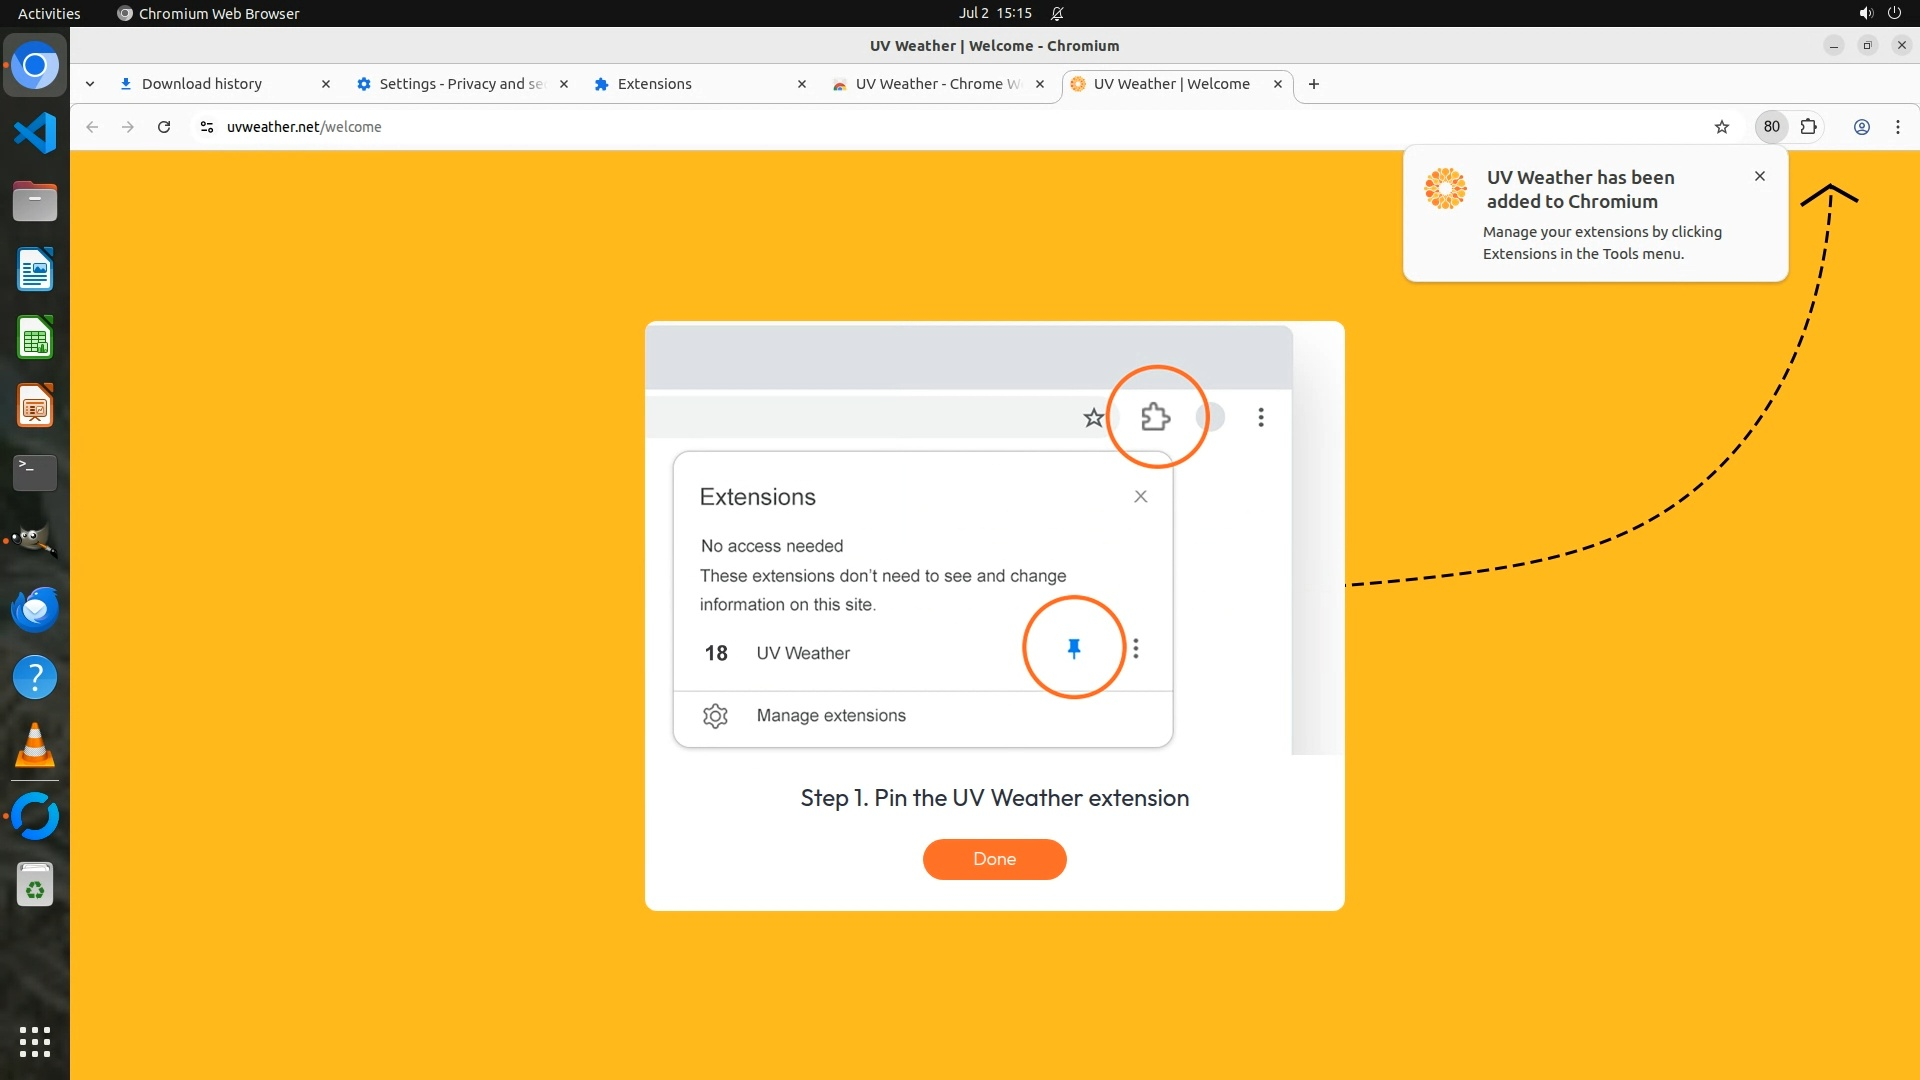The height and width of the screenshot is (1080, 1920).
Task: Open VLC media player from dock
Action: point(35,746)
